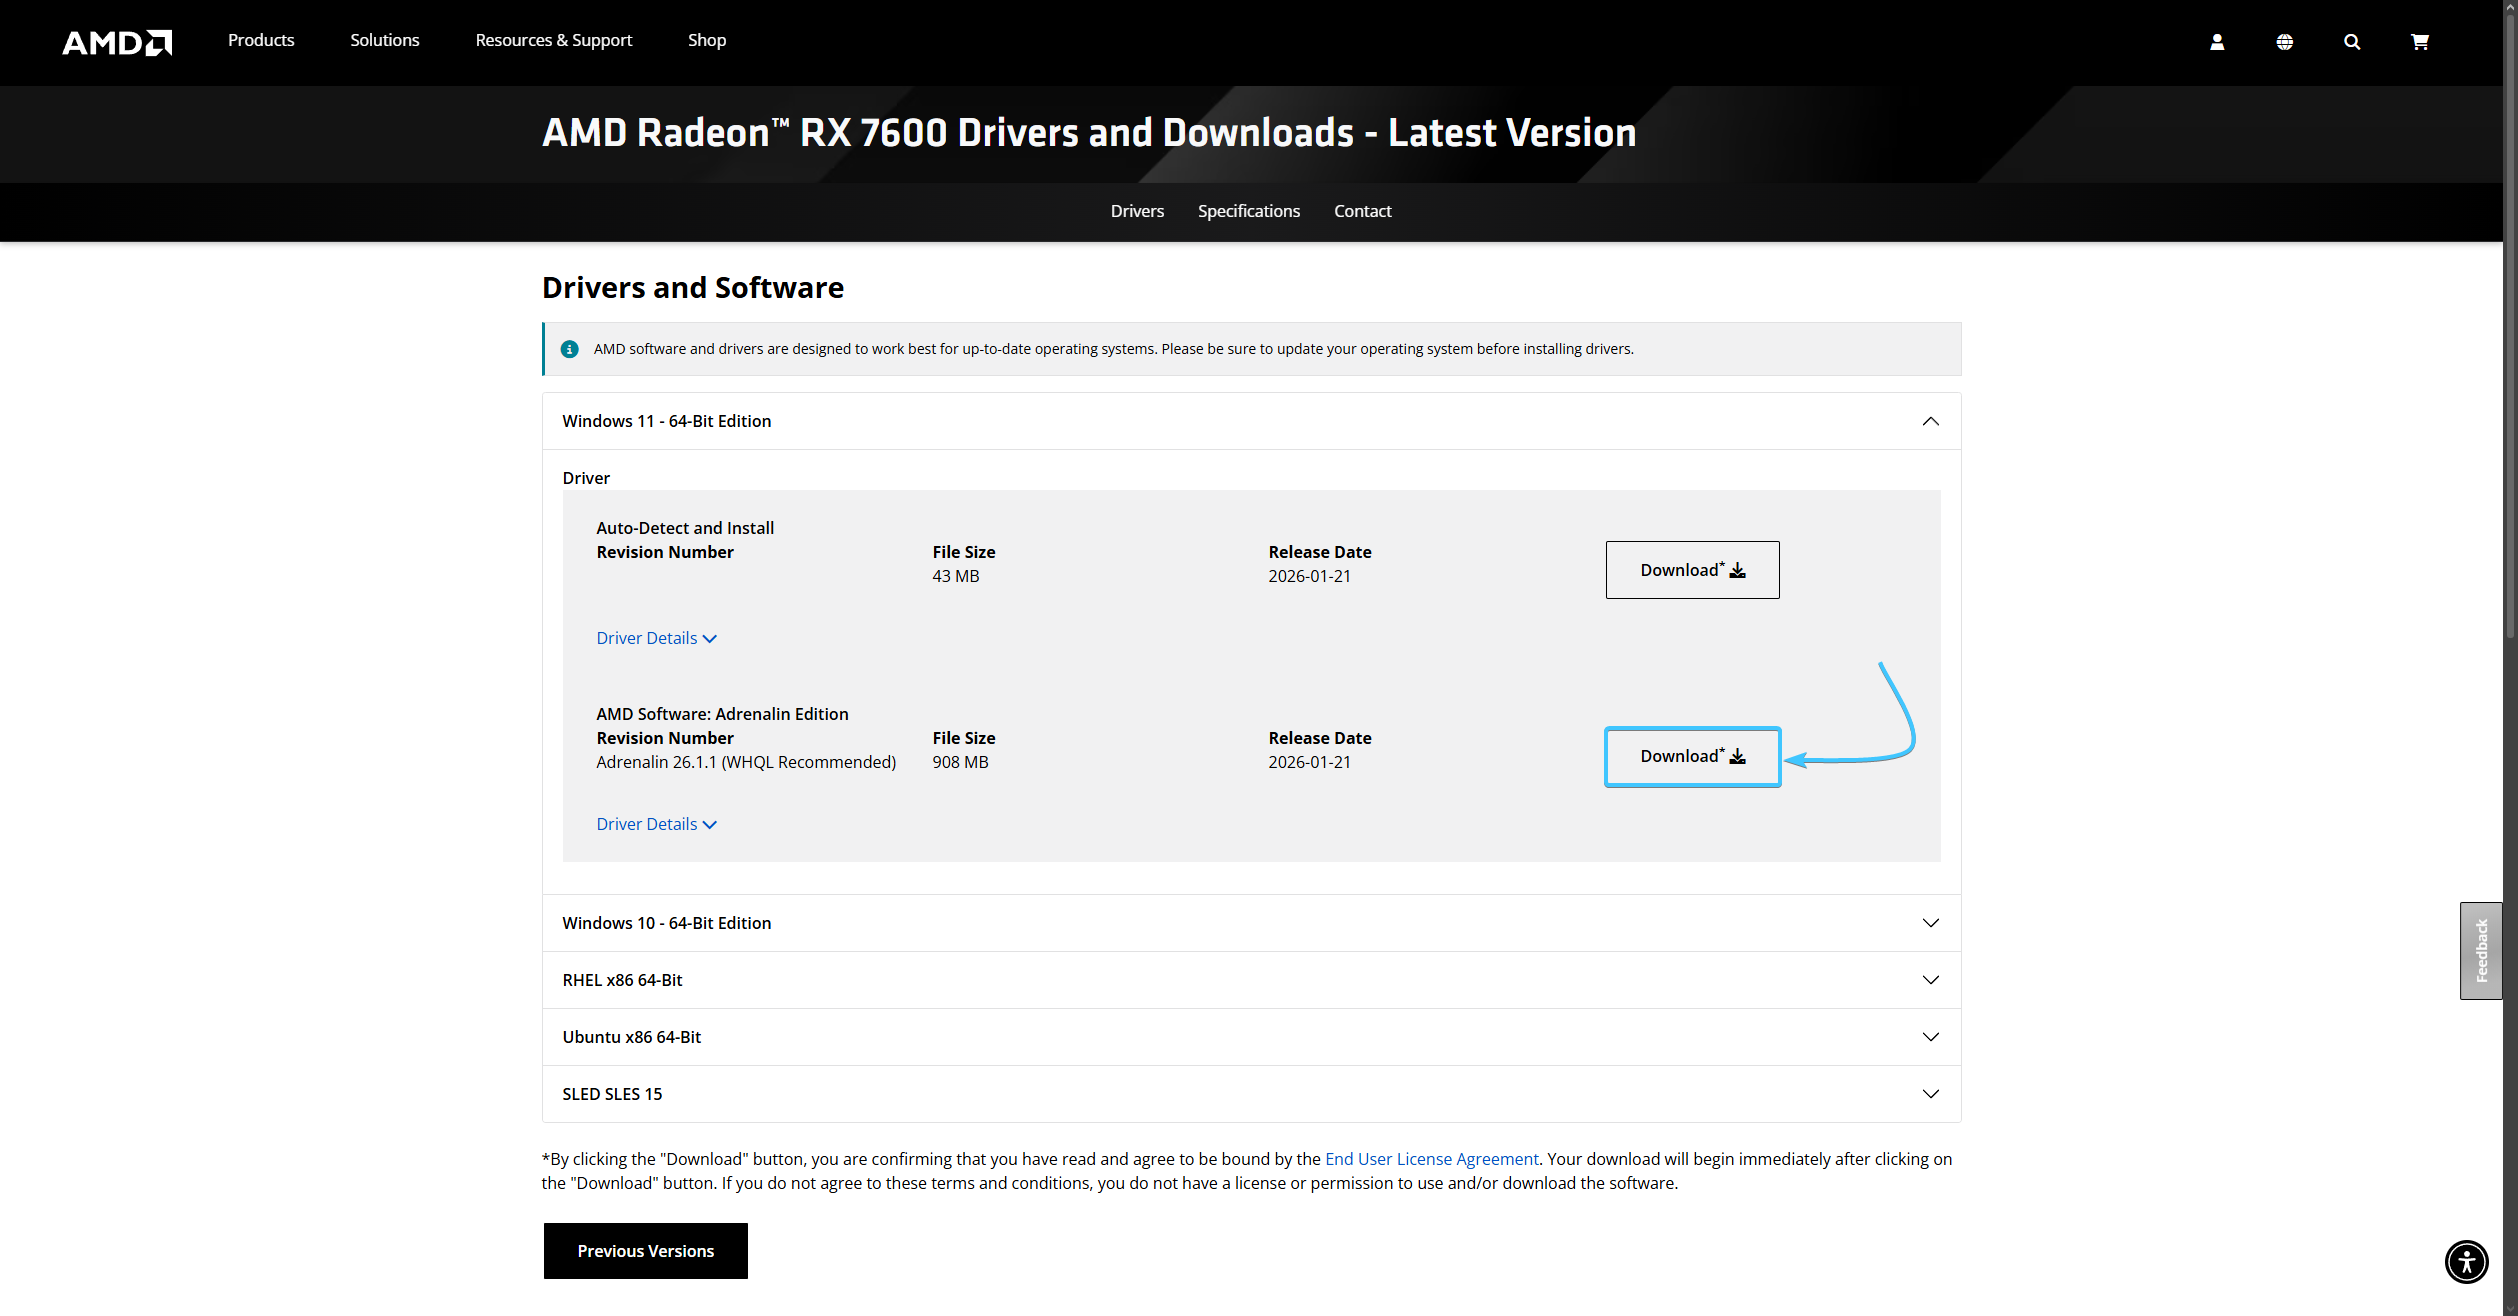The height and width of the screenshot is (1316, 2518).
Task: Click the accessibility icon button
Action: [2465, 1261]
